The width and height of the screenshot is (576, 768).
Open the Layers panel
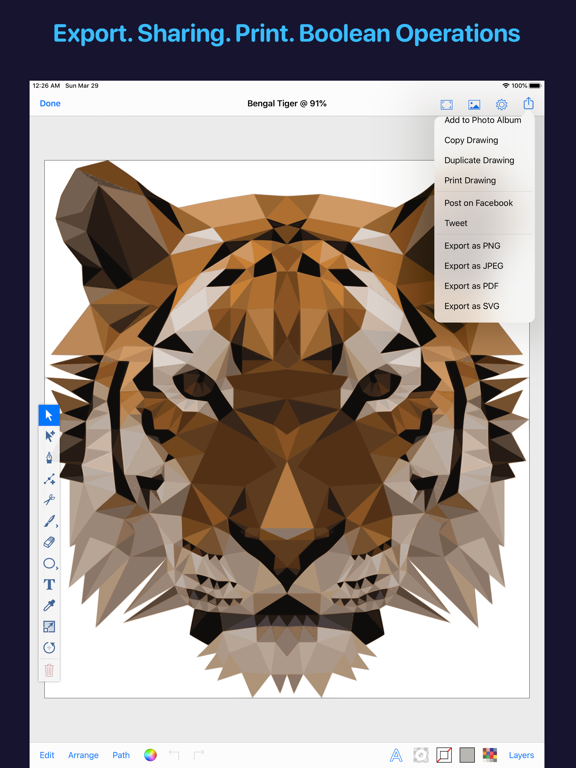coord(521,755)
